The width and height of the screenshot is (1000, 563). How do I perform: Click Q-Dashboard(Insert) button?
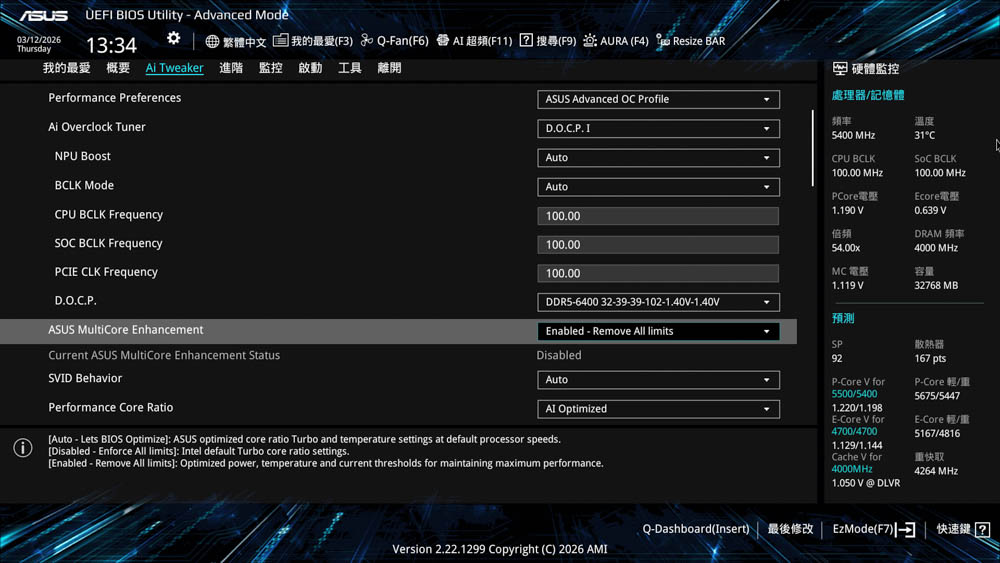[695, 529]
